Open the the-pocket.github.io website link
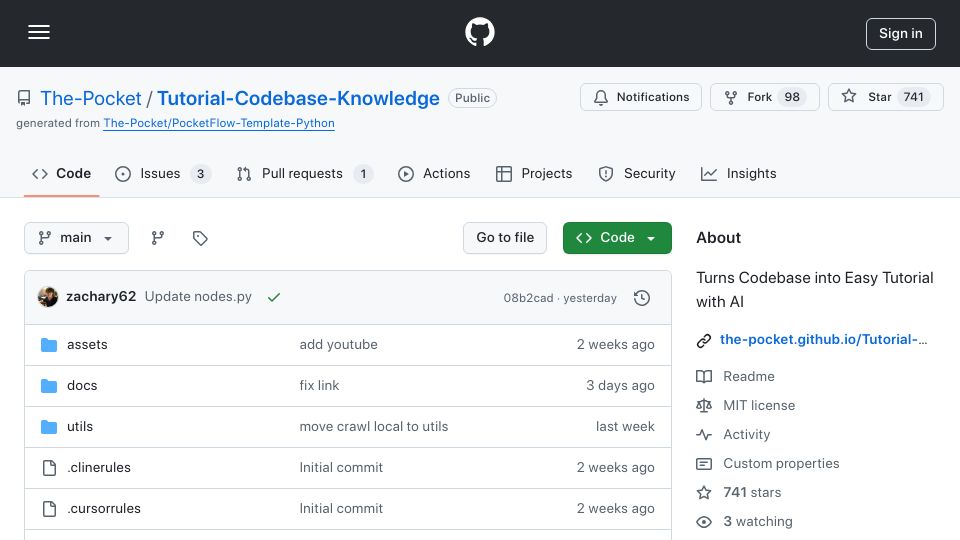This screenshot has height=540, width=960. [x=823, y=340]
